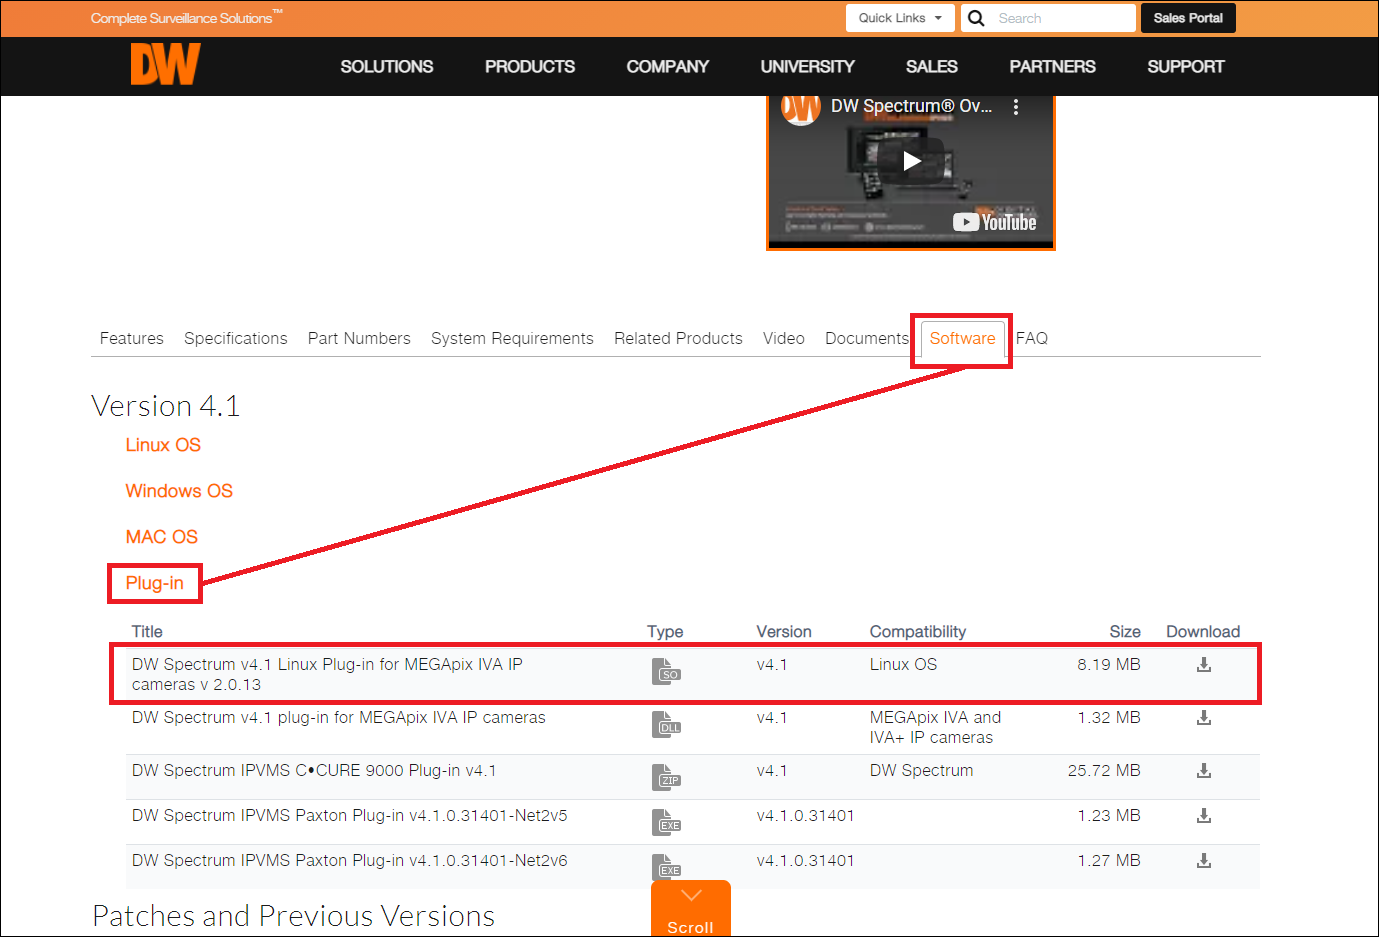Image resolution: width=1379 pixels, height=937 pixels.
Task: Open the SUPPORT menu
Action: point(1185,66)
